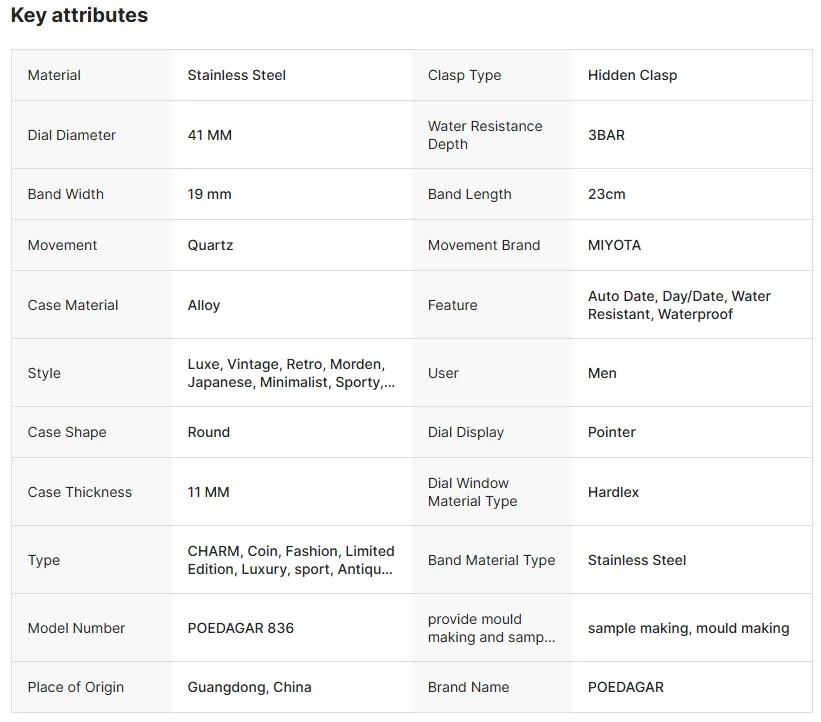Click the Dial Display Pointer value

(x=612, y=432)
